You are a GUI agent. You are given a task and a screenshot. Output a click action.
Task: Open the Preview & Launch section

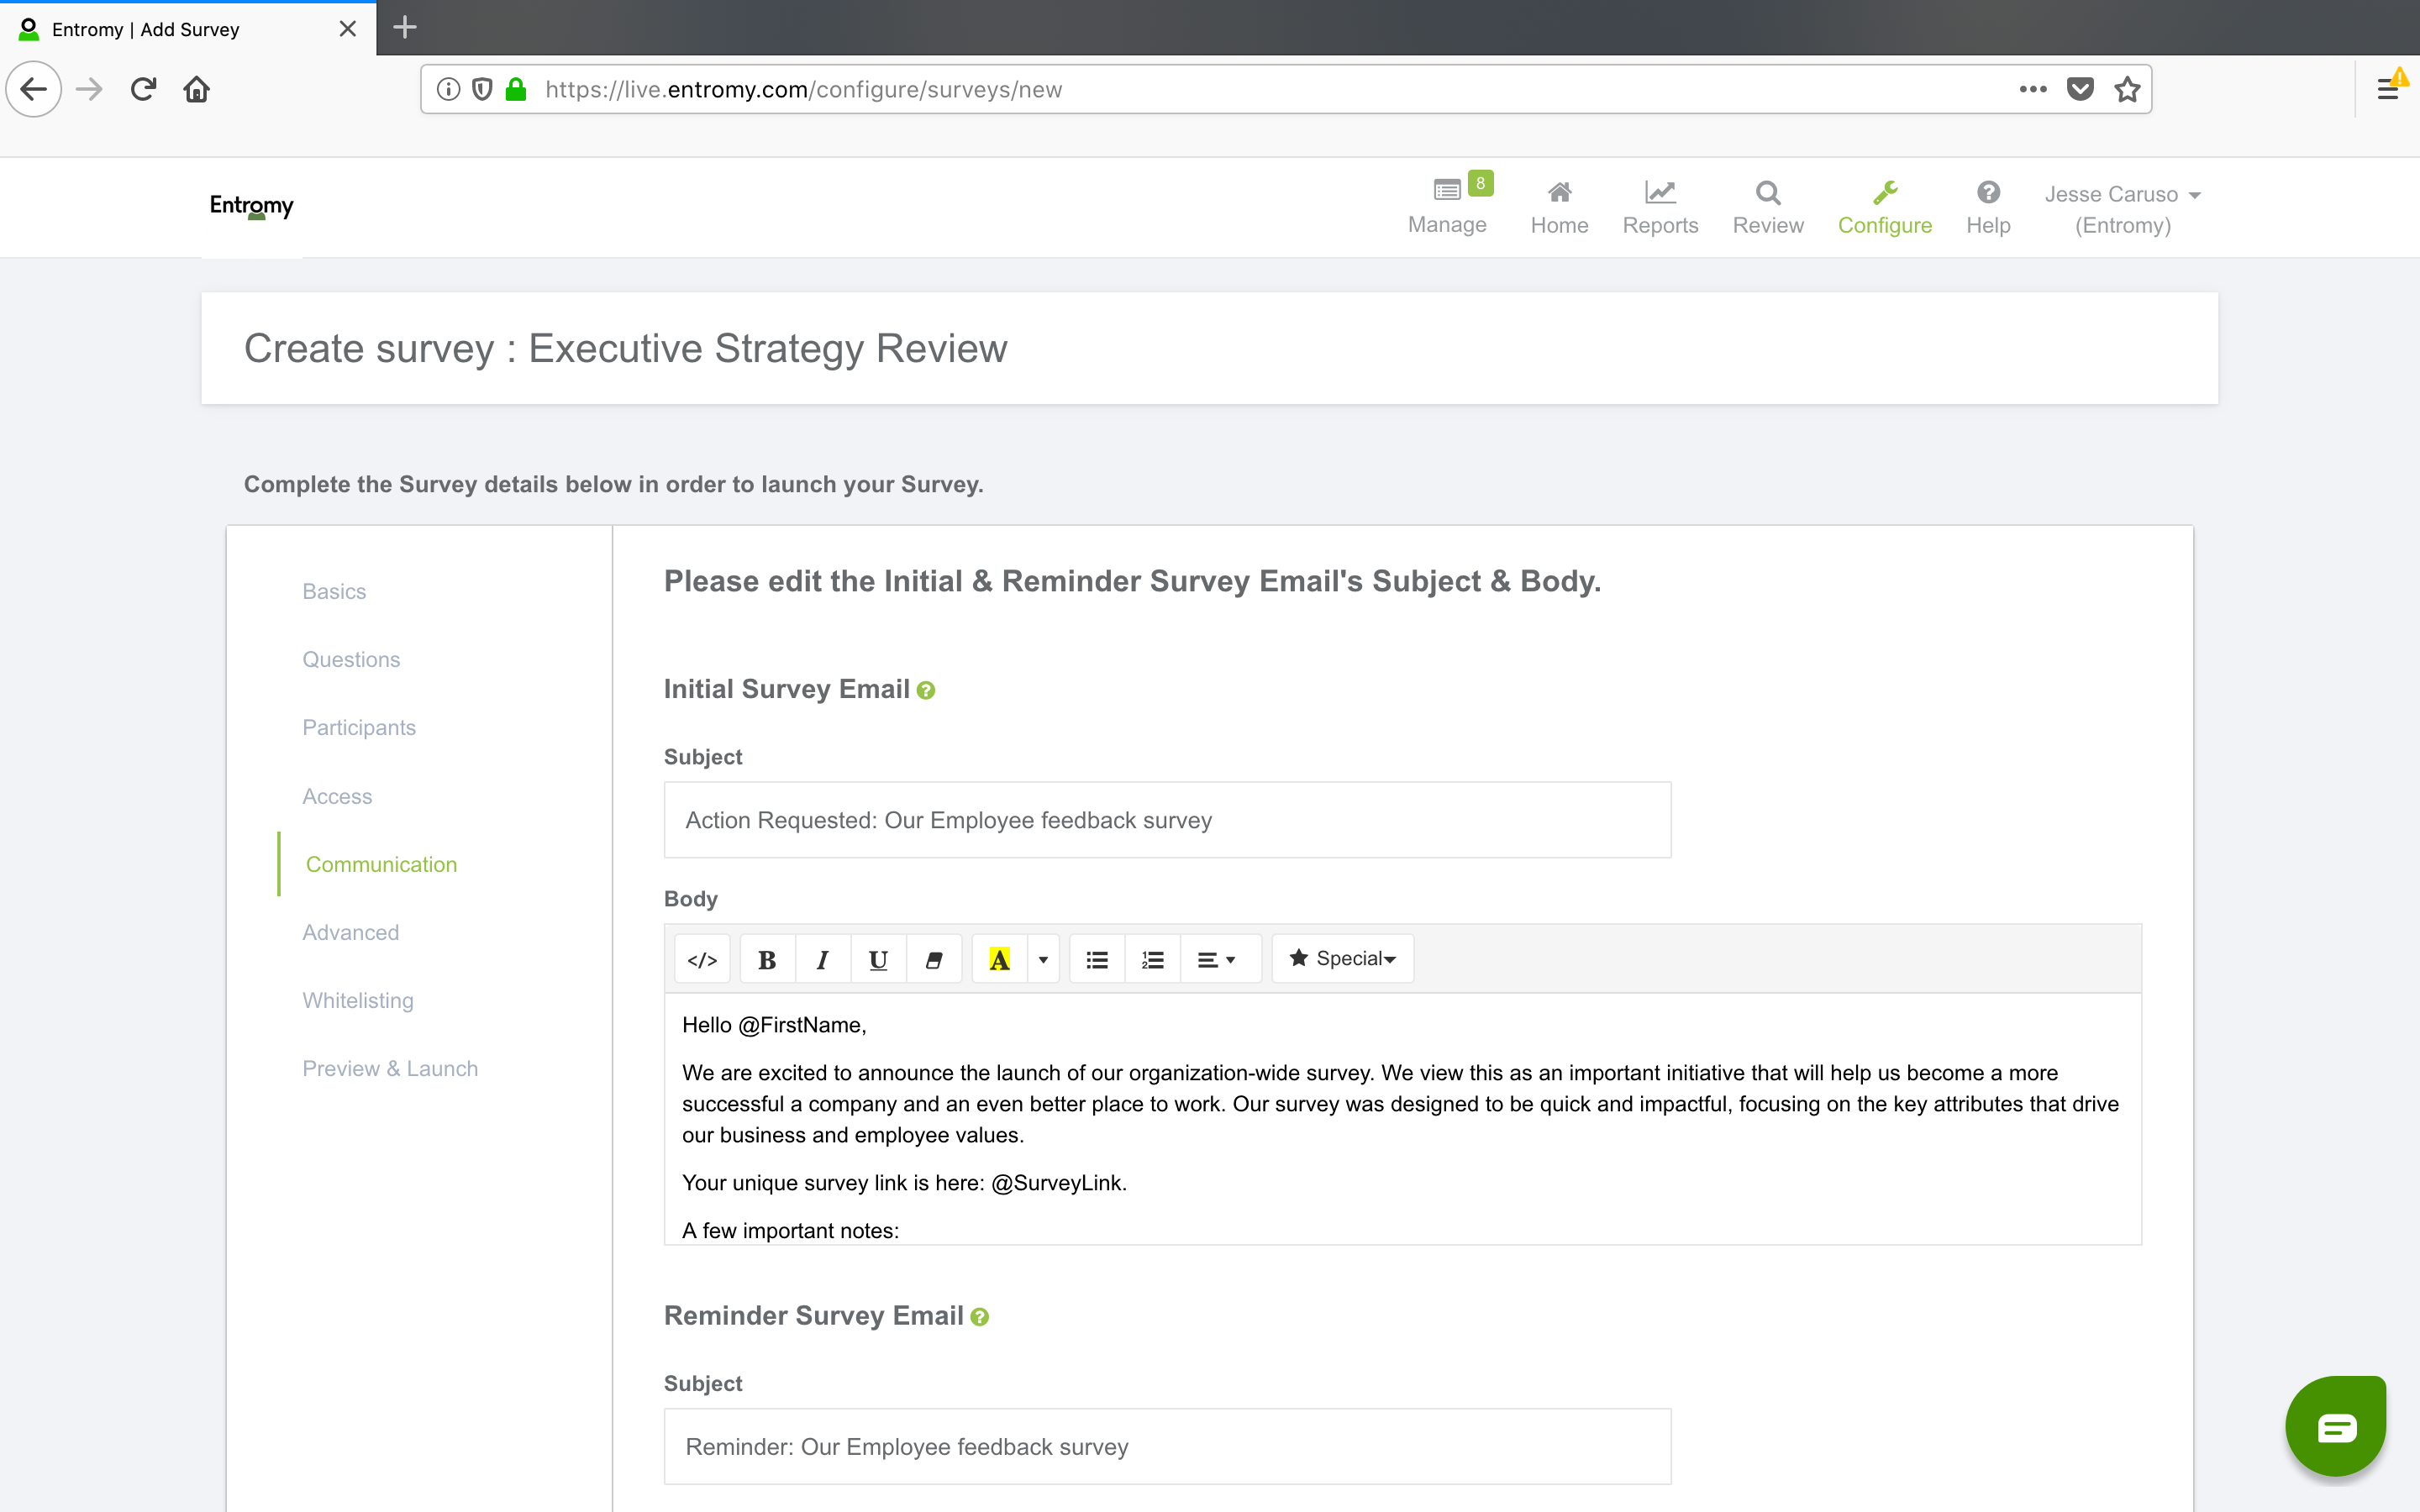(x=390, y=1068)
